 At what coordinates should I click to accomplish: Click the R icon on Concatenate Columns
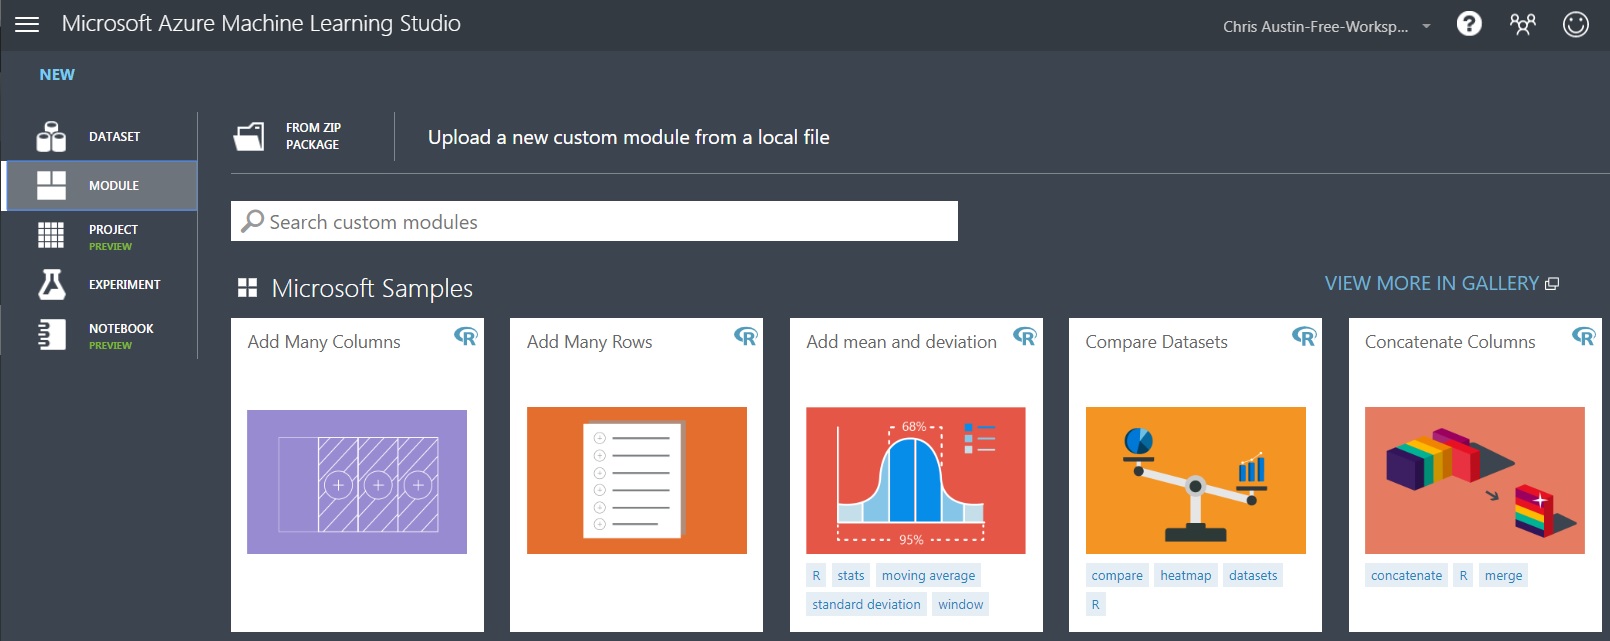(1584, 336)
